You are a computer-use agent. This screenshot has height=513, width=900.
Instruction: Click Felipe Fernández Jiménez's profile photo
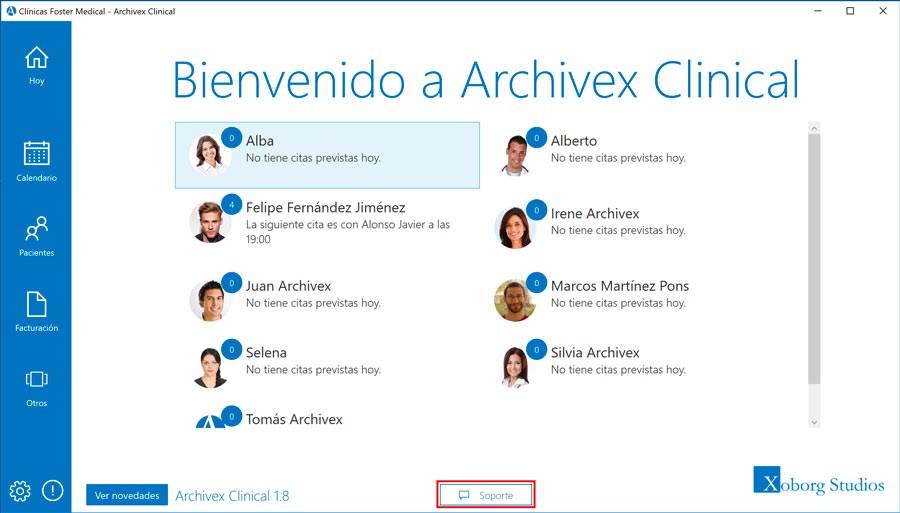pyautogui.click(x=210, y=221)
